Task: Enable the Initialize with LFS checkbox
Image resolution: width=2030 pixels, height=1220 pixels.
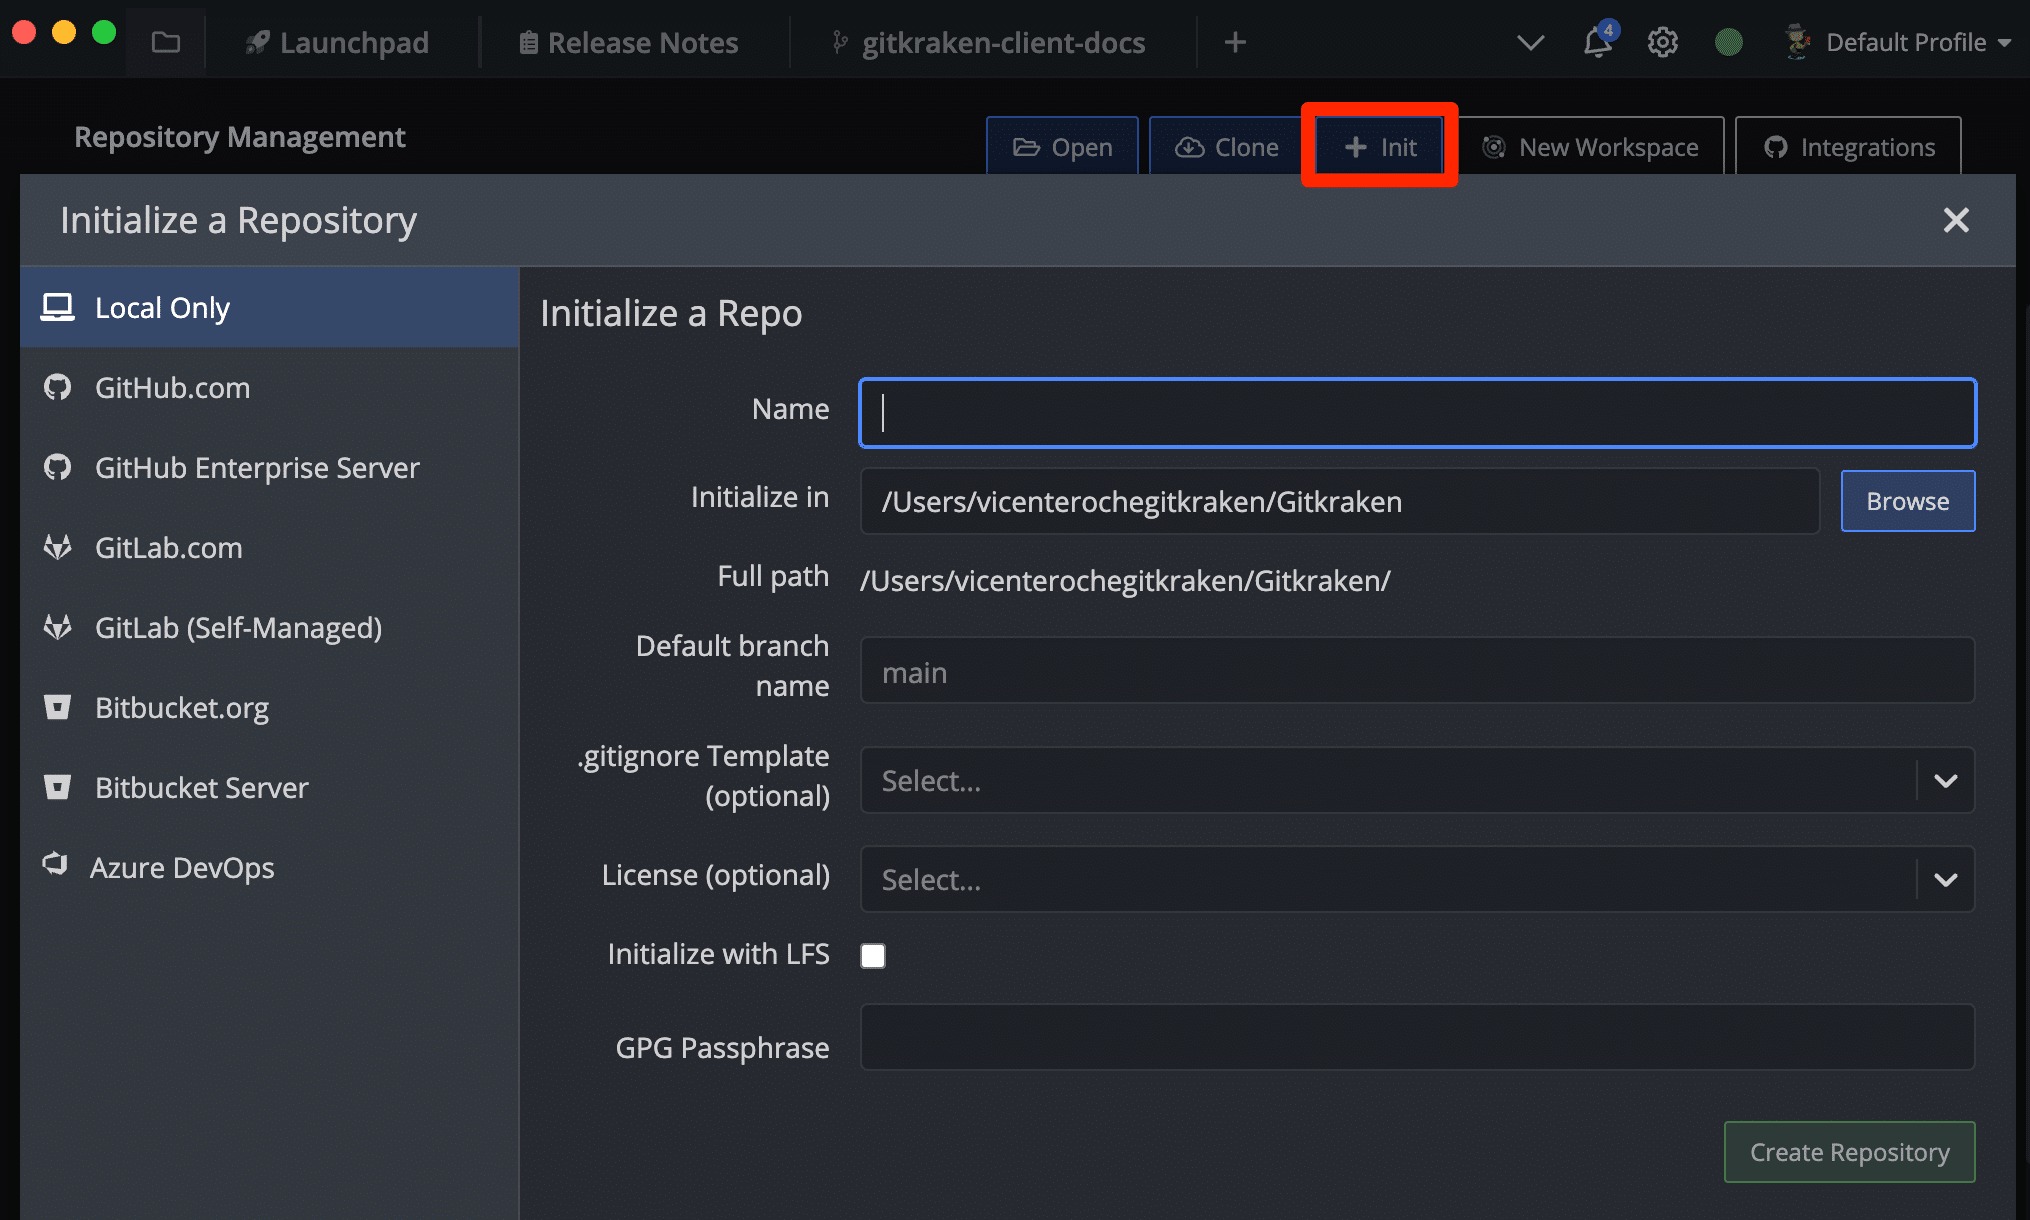Action: coord(873,956)
